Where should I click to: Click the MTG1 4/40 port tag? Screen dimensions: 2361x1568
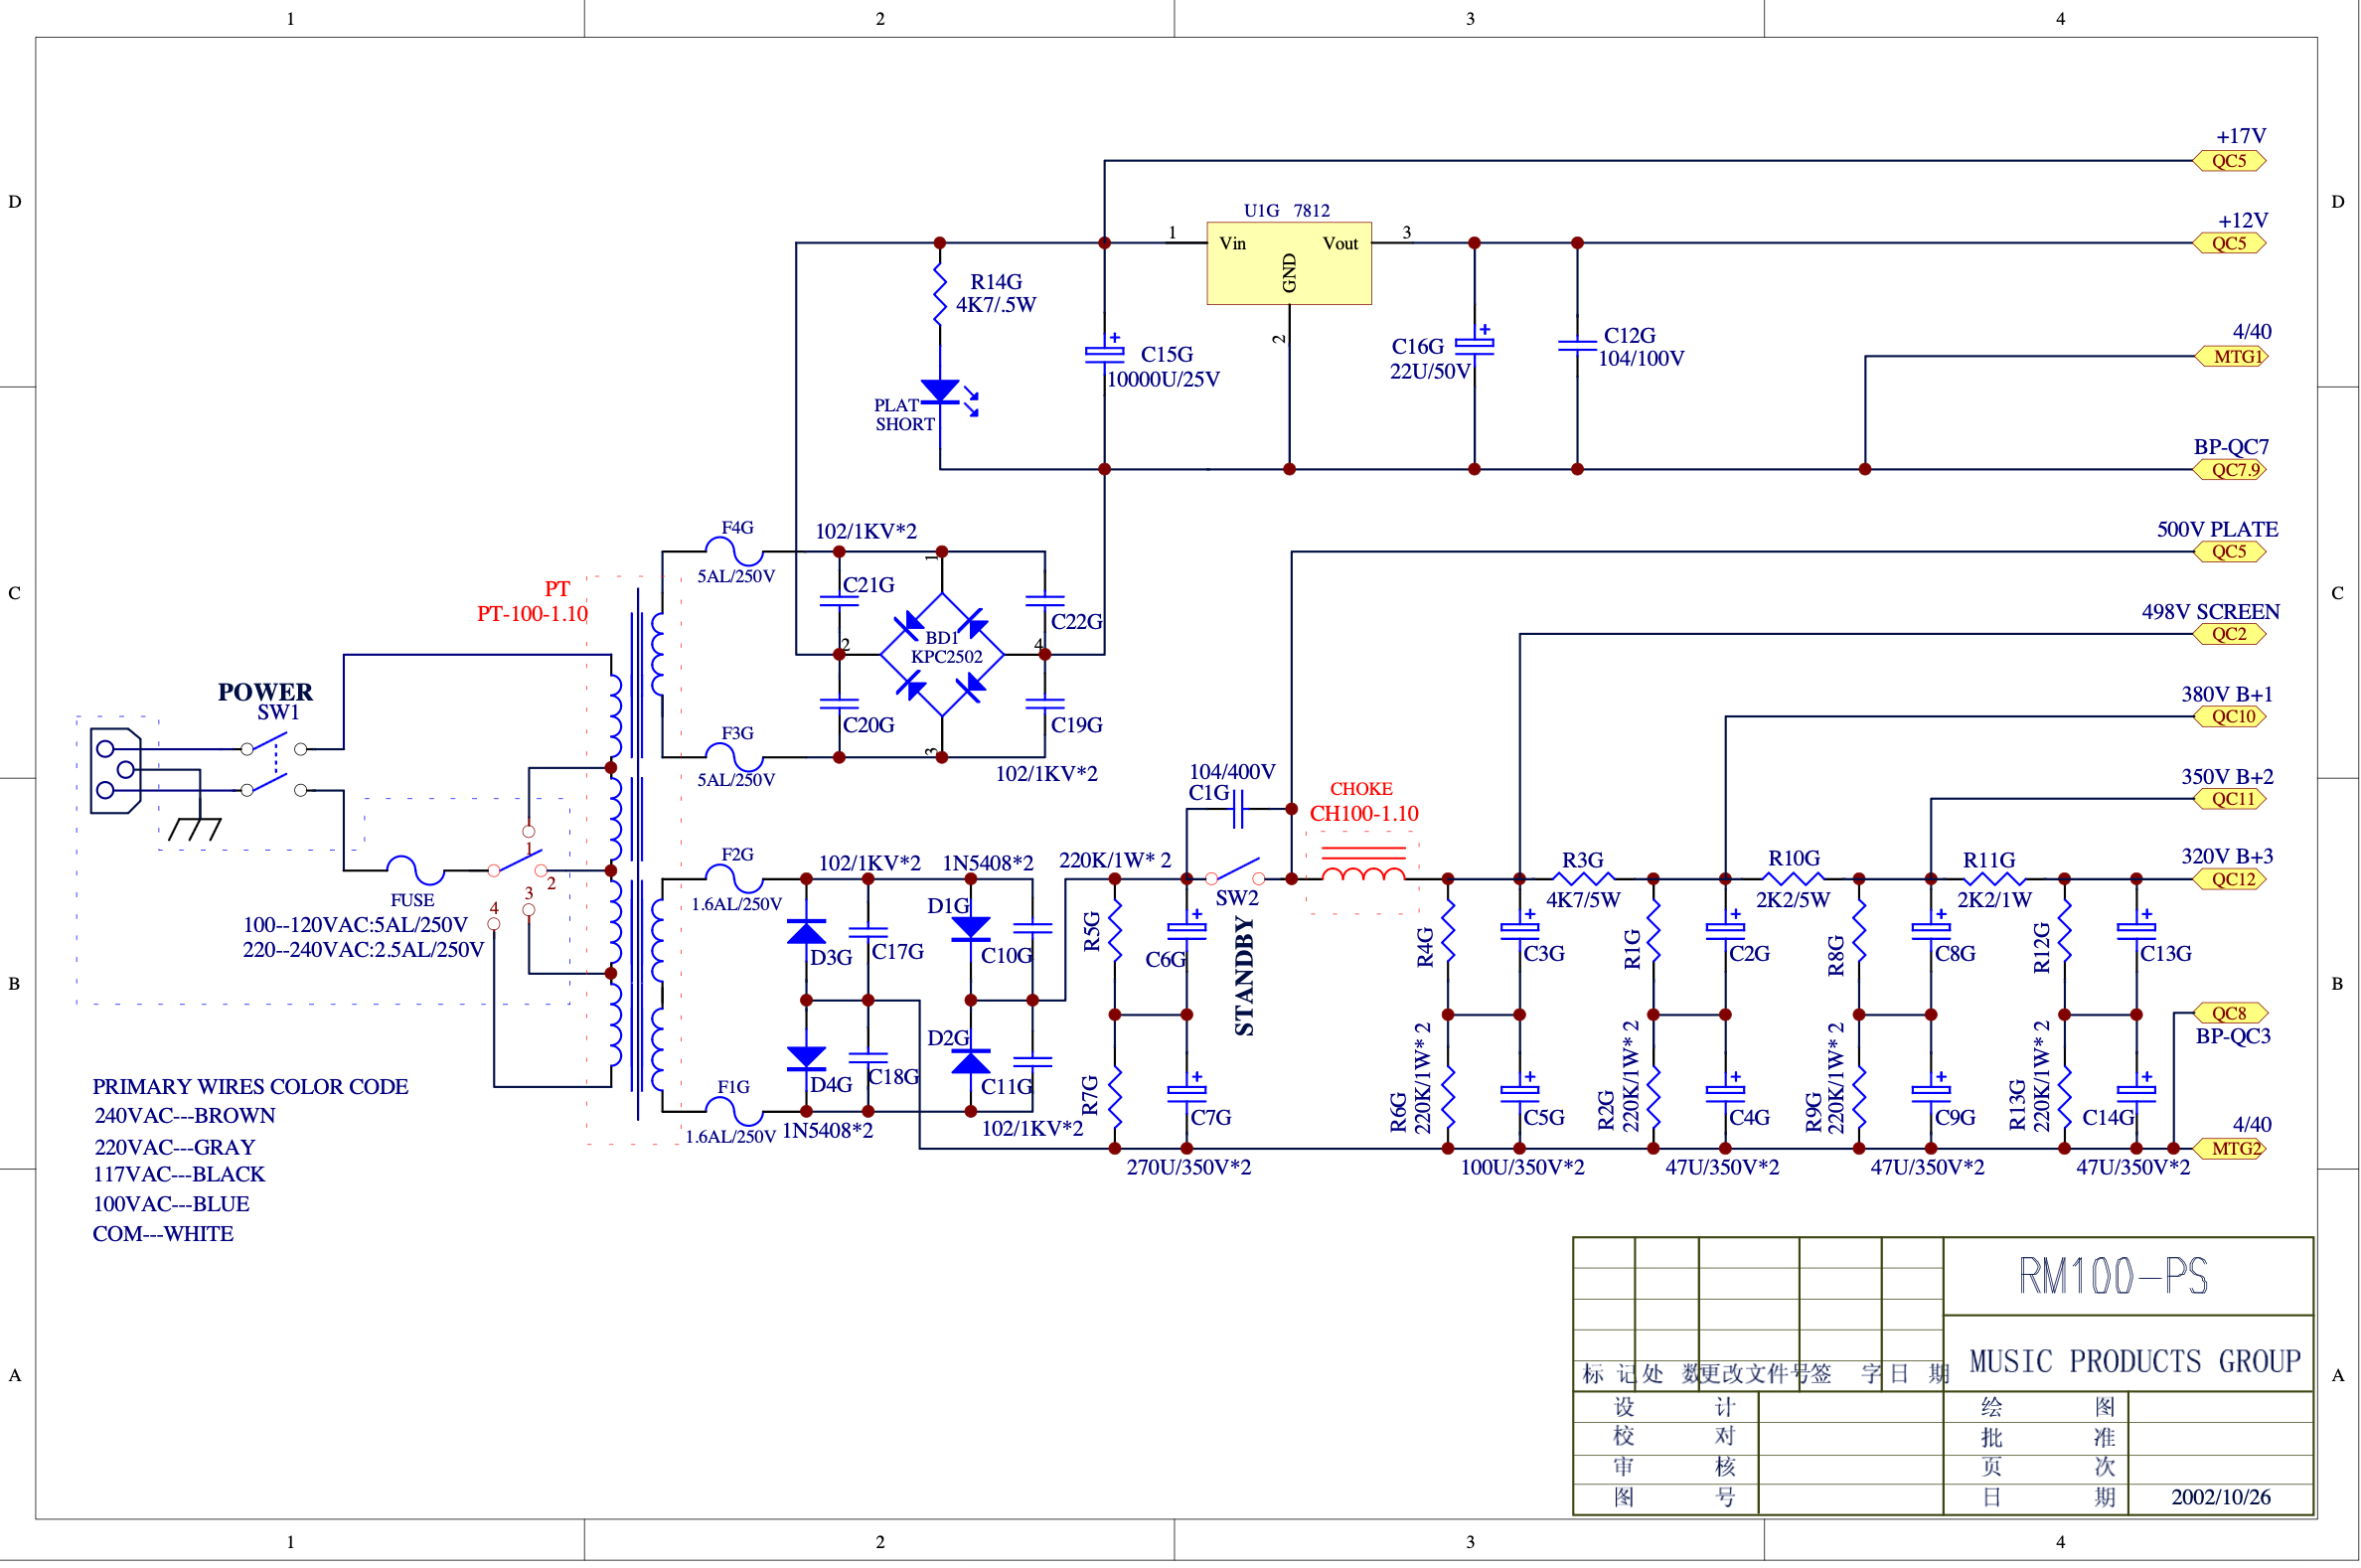(x=2232, y=357)
